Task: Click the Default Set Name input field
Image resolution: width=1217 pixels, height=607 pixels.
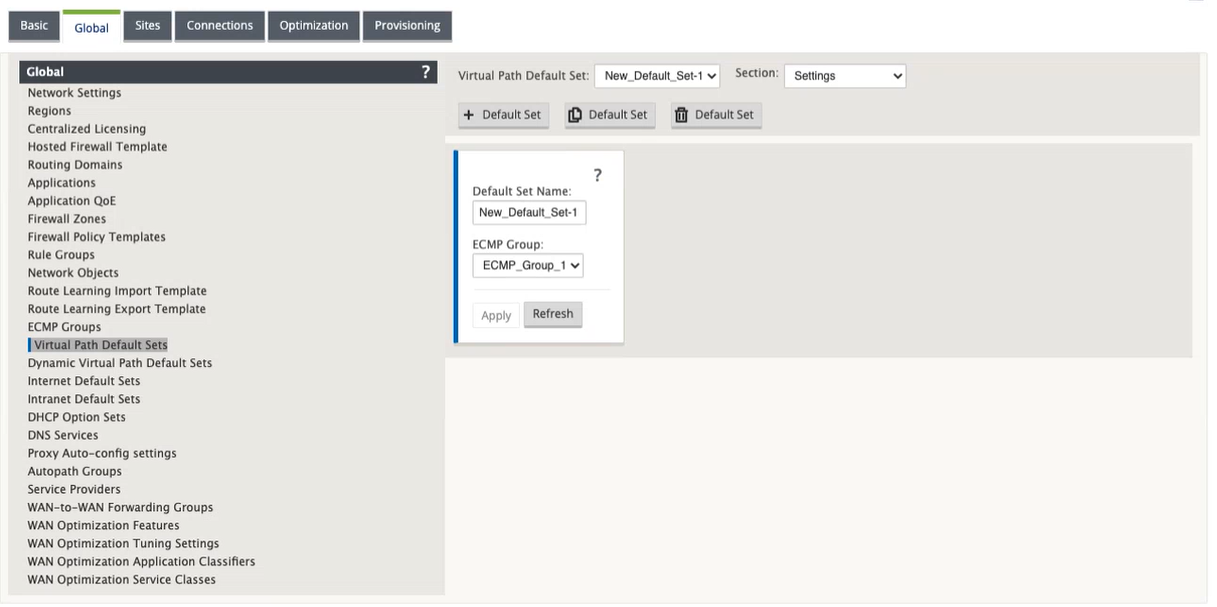Action: tap(529, 212)
